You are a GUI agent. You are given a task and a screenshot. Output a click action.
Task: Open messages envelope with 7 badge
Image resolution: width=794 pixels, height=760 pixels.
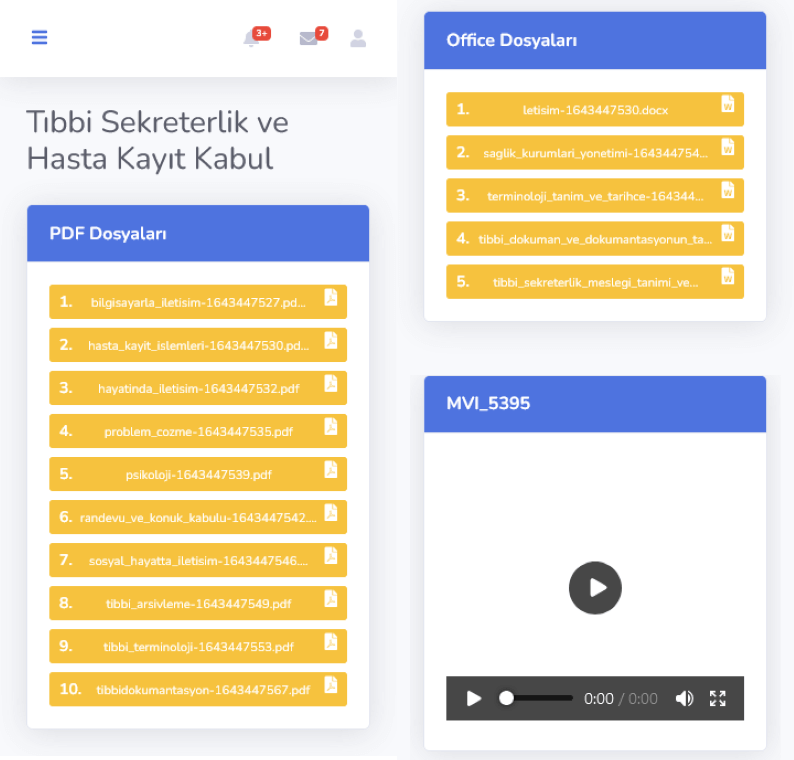click(x=308, y=39)
